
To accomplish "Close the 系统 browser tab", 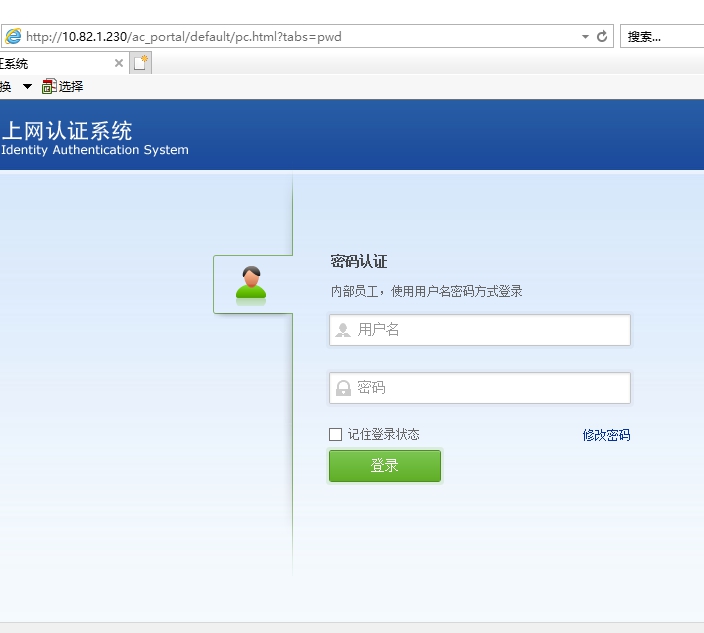I will click(119, 63).
